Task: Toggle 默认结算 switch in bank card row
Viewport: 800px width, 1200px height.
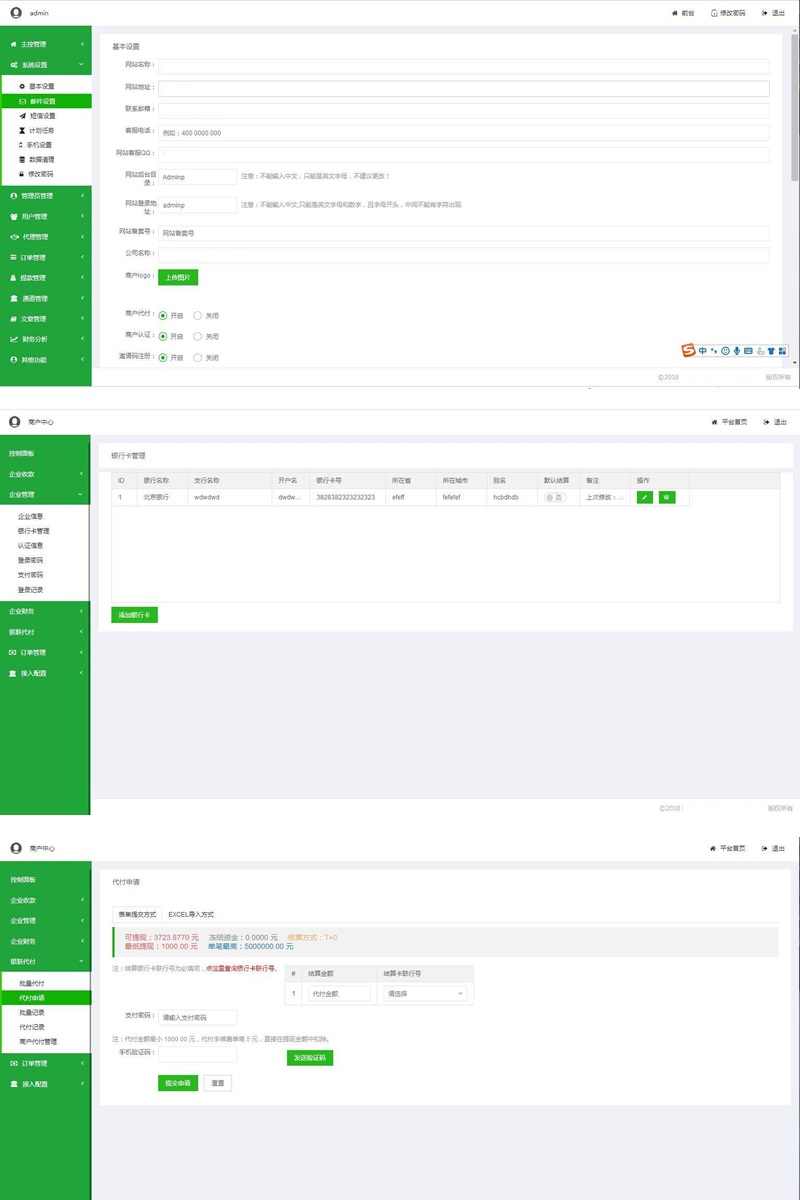Action: [x=554, y=497]
